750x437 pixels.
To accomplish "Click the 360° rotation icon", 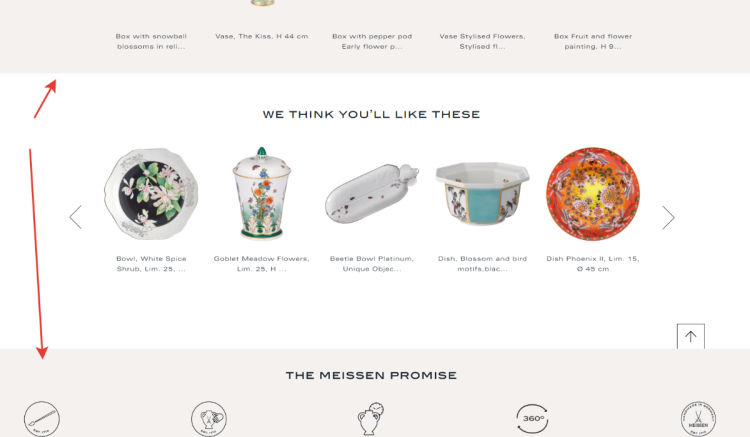I will tap(533, 419).
